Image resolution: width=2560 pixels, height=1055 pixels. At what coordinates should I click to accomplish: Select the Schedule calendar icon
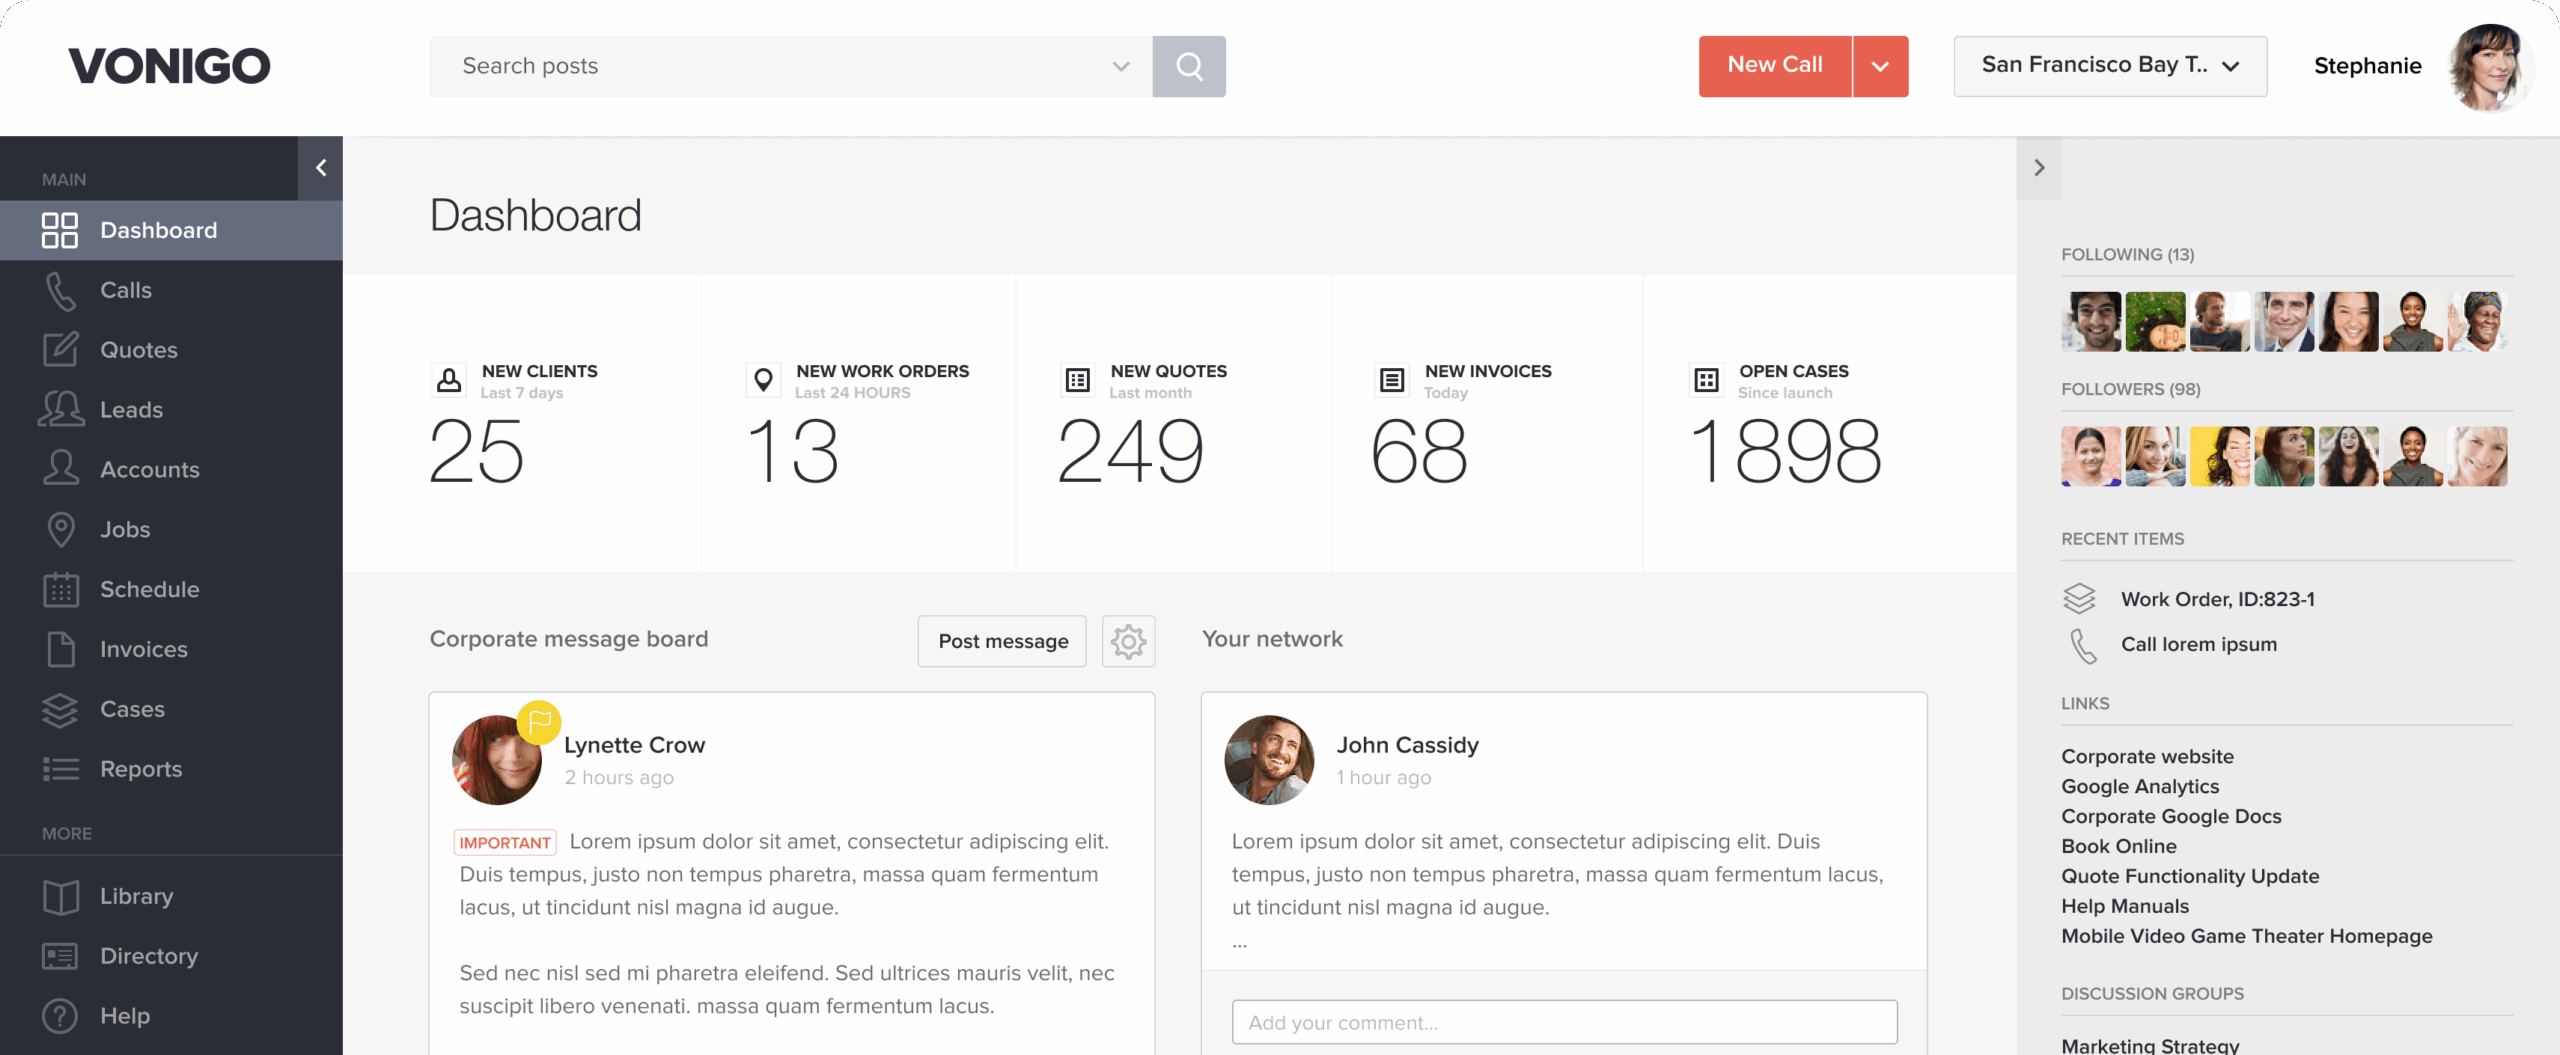[60, 589]
